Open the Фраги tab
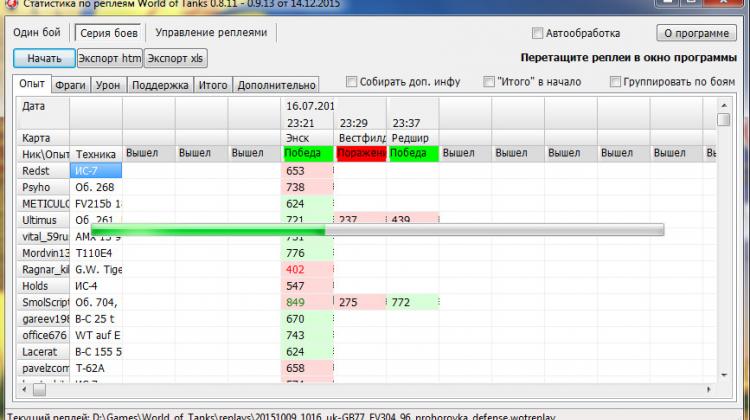The height and width of the screenshot is (420, 750). click(x=70, y=85)
